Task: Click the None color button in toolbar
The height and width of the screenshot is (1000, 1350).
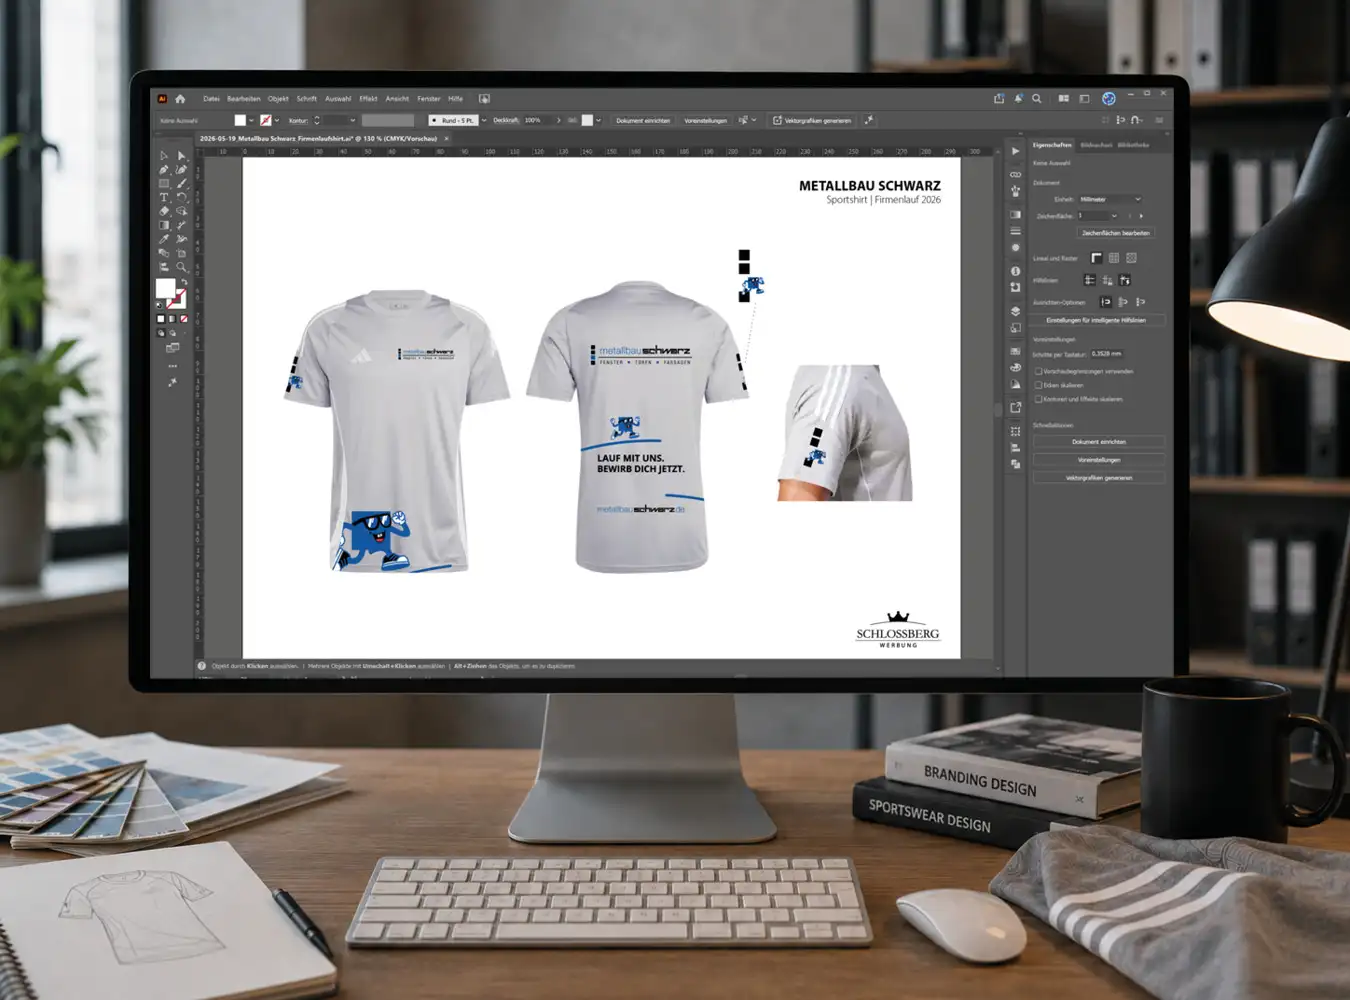Action: [184, 319]
